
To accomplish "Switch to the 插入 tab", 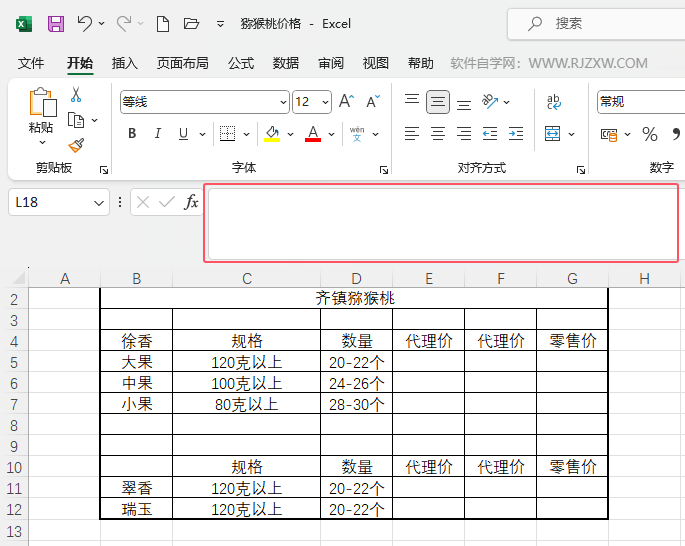I will coord(125,63).
